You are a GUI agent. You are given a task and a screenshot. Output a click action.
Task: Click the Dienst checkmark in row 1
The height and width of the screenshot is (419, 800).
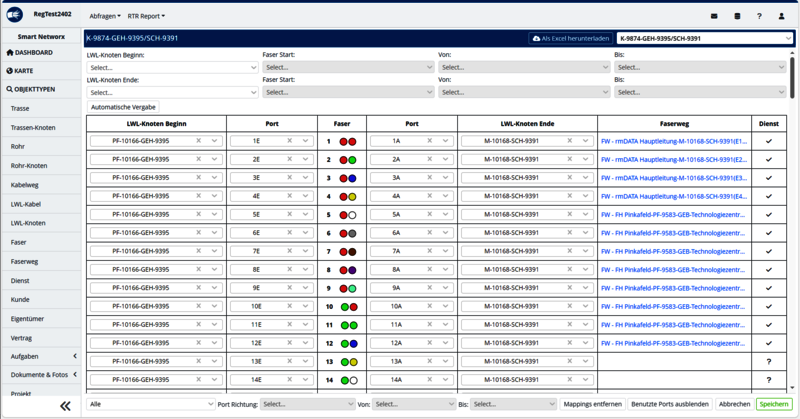tap(769, 141)
